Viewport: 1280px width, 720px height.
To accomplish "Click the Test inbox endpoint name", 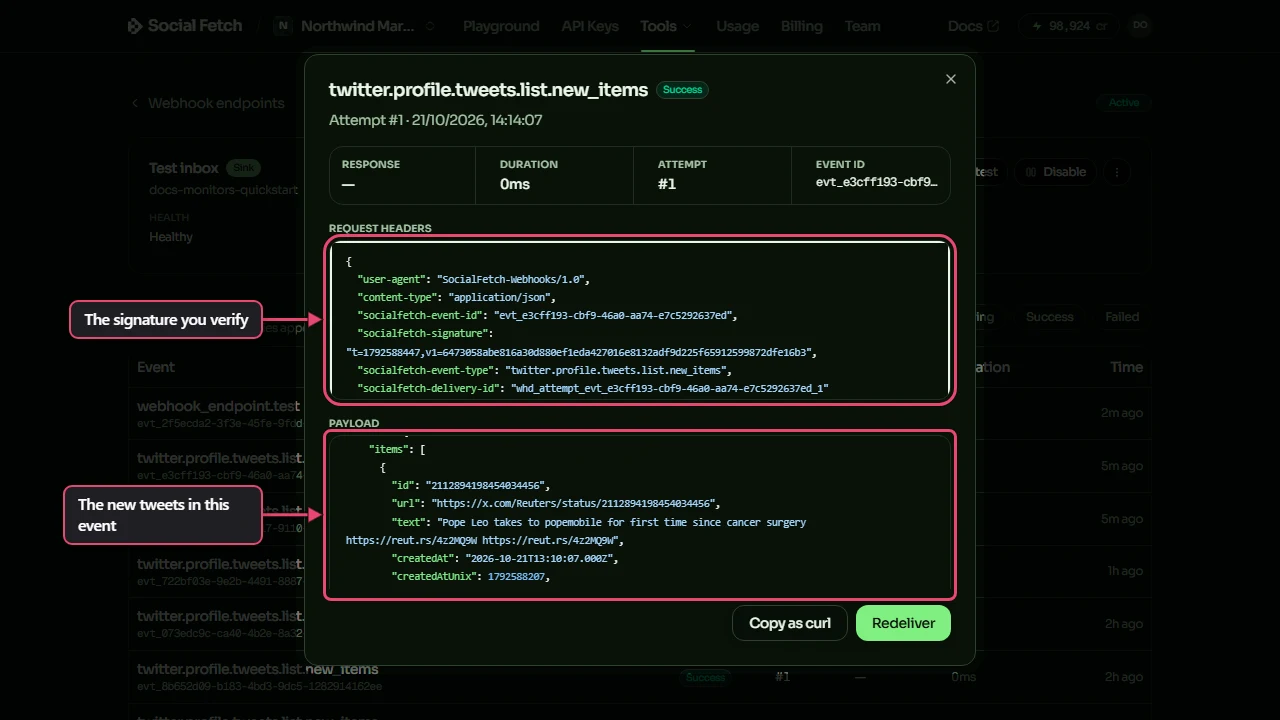I will [x=183, y=168].
